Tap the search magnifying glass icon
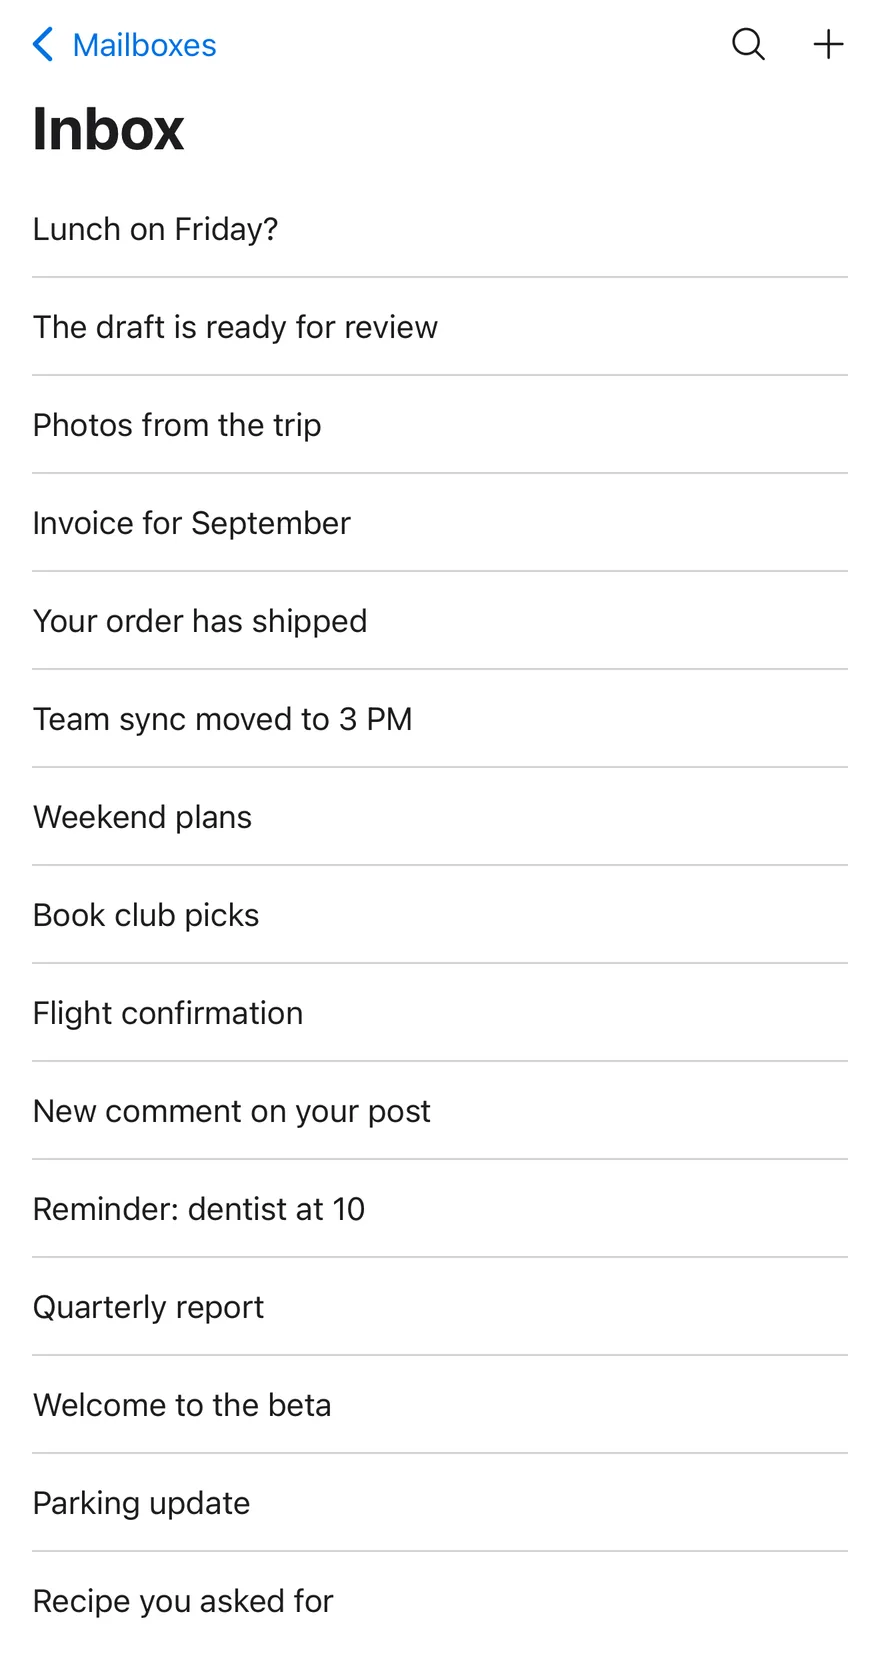The width and height of the screenshot is (880, 1666). click(x=748, y=45)
